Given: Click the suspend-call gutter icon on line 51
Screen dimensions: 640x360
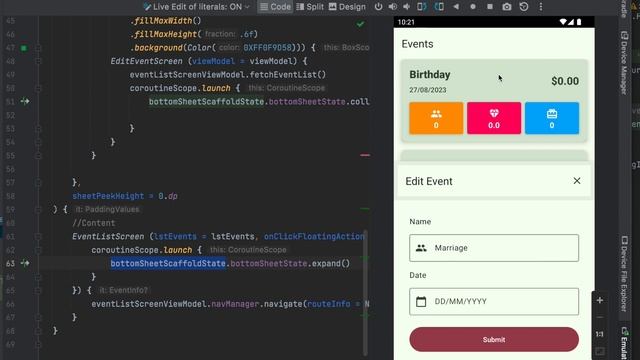Looking at the screenshot, I should [25, 101].
